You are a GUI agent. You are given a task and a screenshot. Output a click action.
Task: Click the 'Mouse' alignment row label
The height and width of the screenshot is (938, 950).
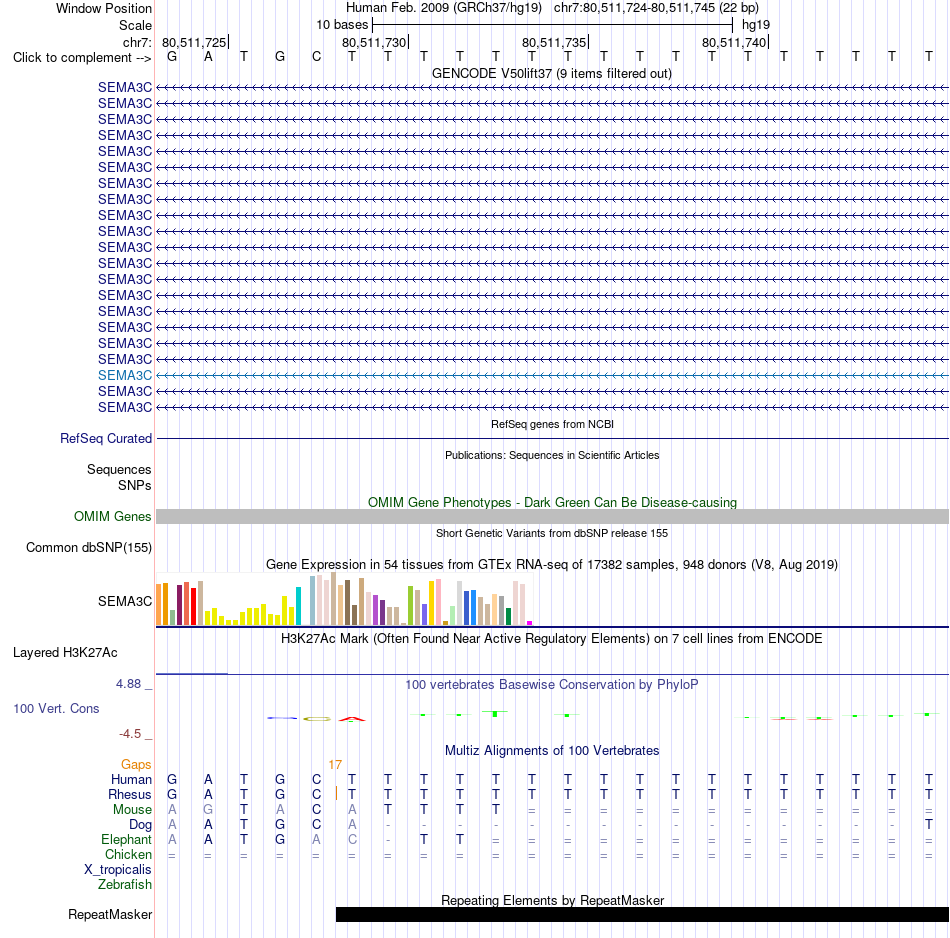(132, 810)
